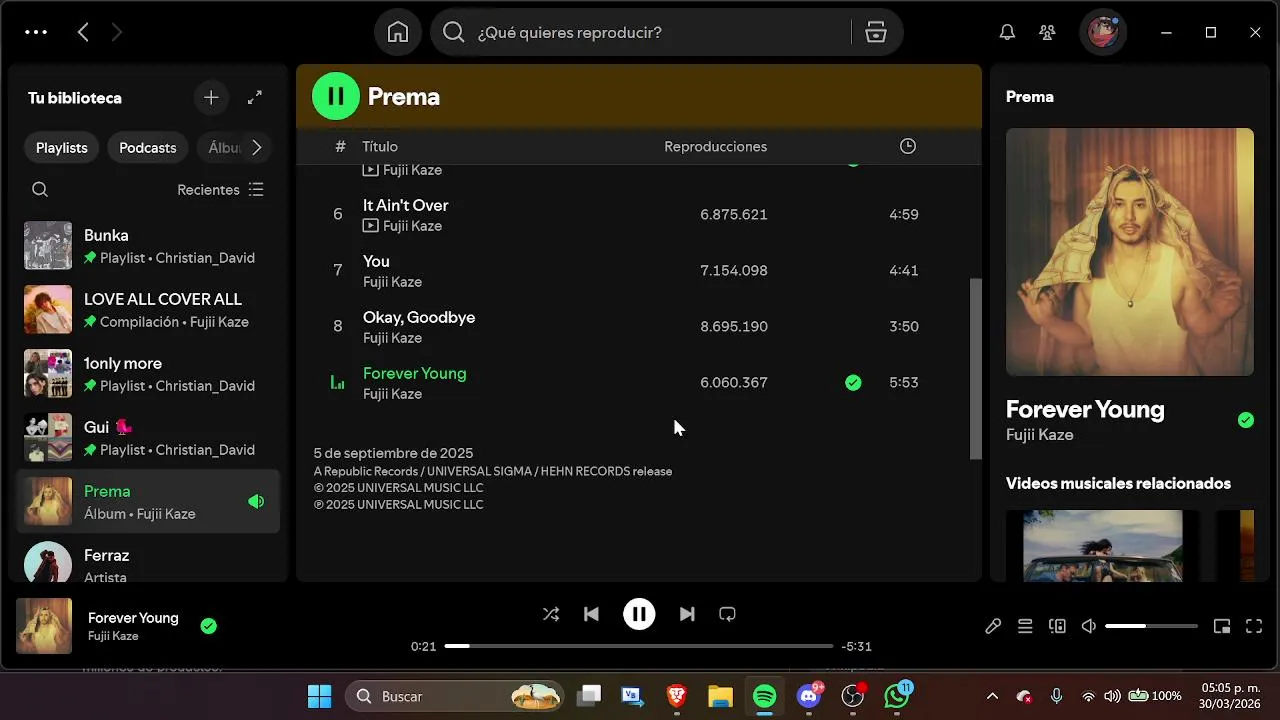Viewport: 1280px width, 720px height.
Task: Open Fujii Kaze link under Okay, Goodbye
Action: pyautogui.click(x=392, y=338)
